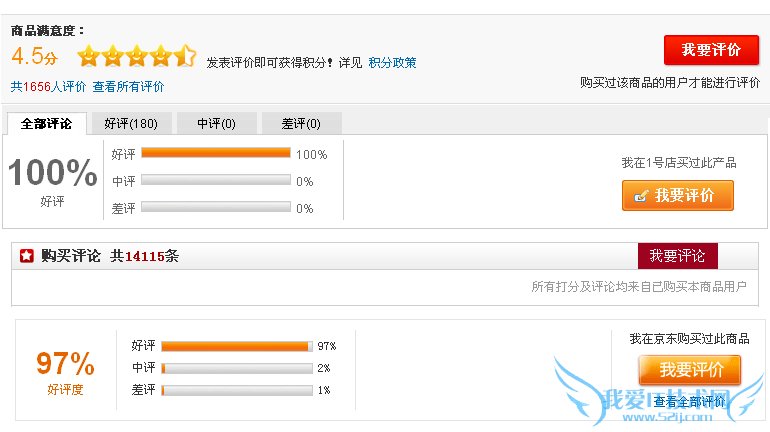This screenshot has width=770, height=432.
Task: Click the red 我要评价 button
Action: (711, 50)
